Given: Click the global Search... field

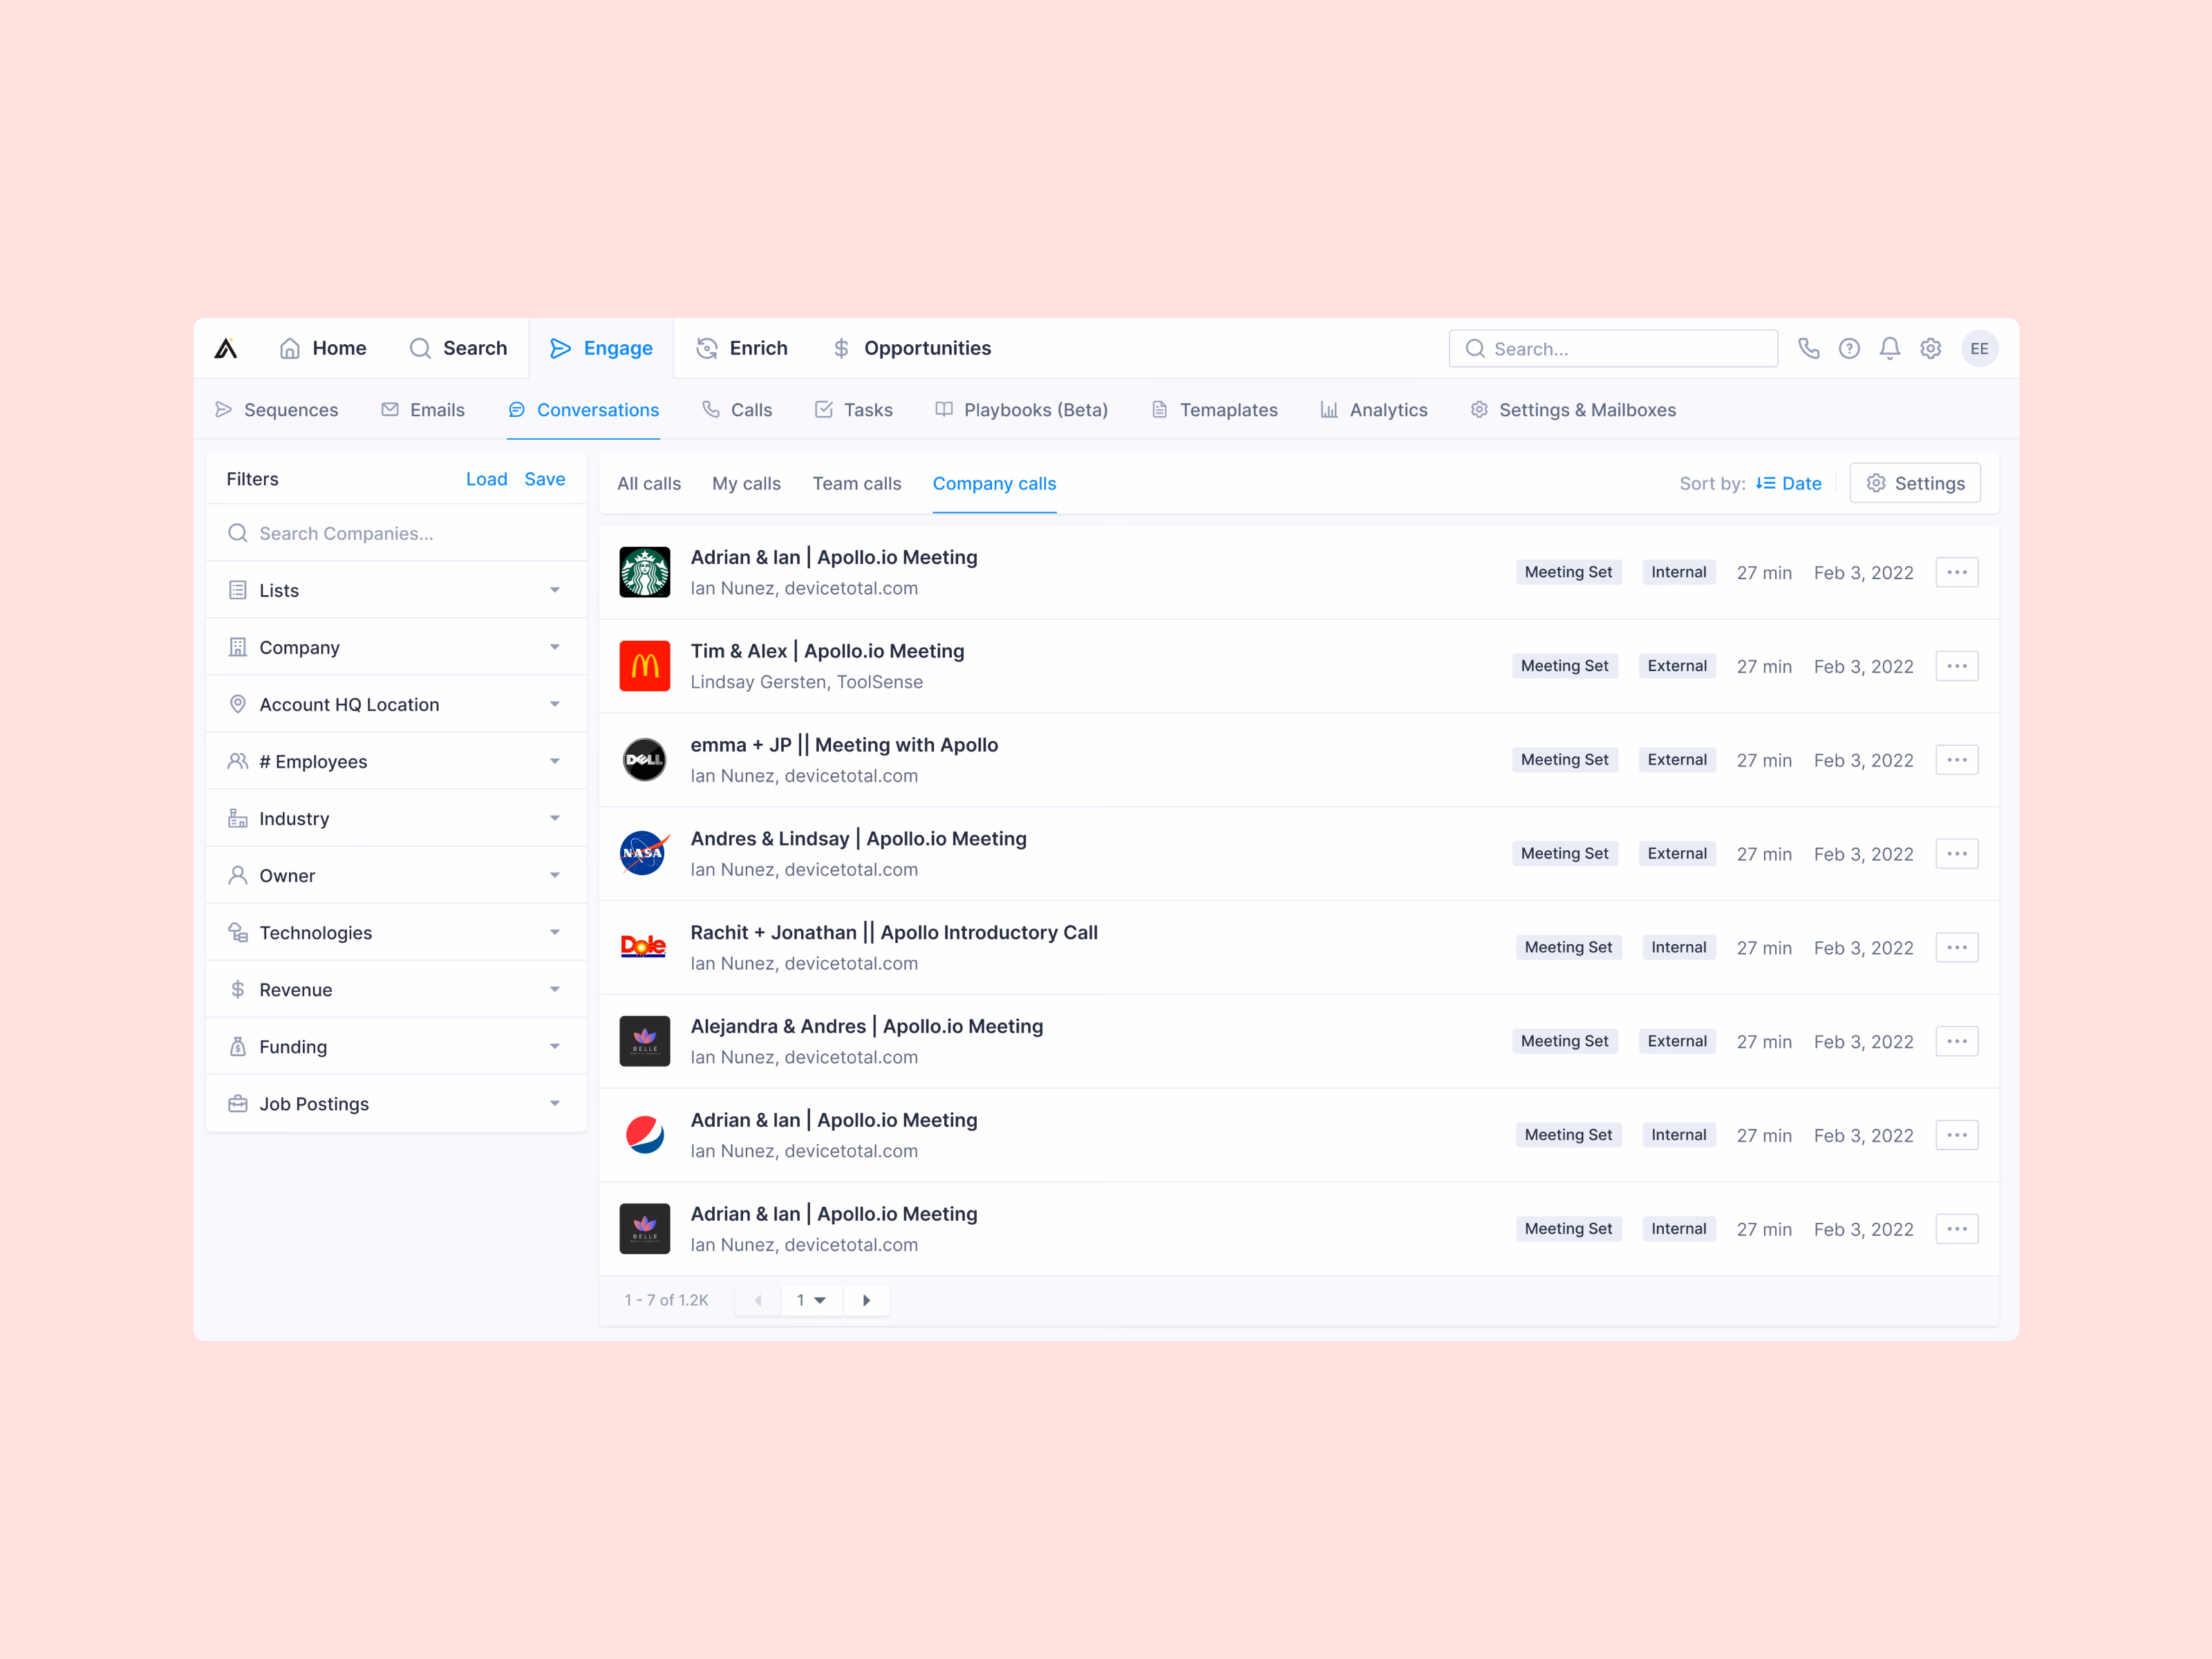Looking at the screenshot, I should (x=1613, y=349).
